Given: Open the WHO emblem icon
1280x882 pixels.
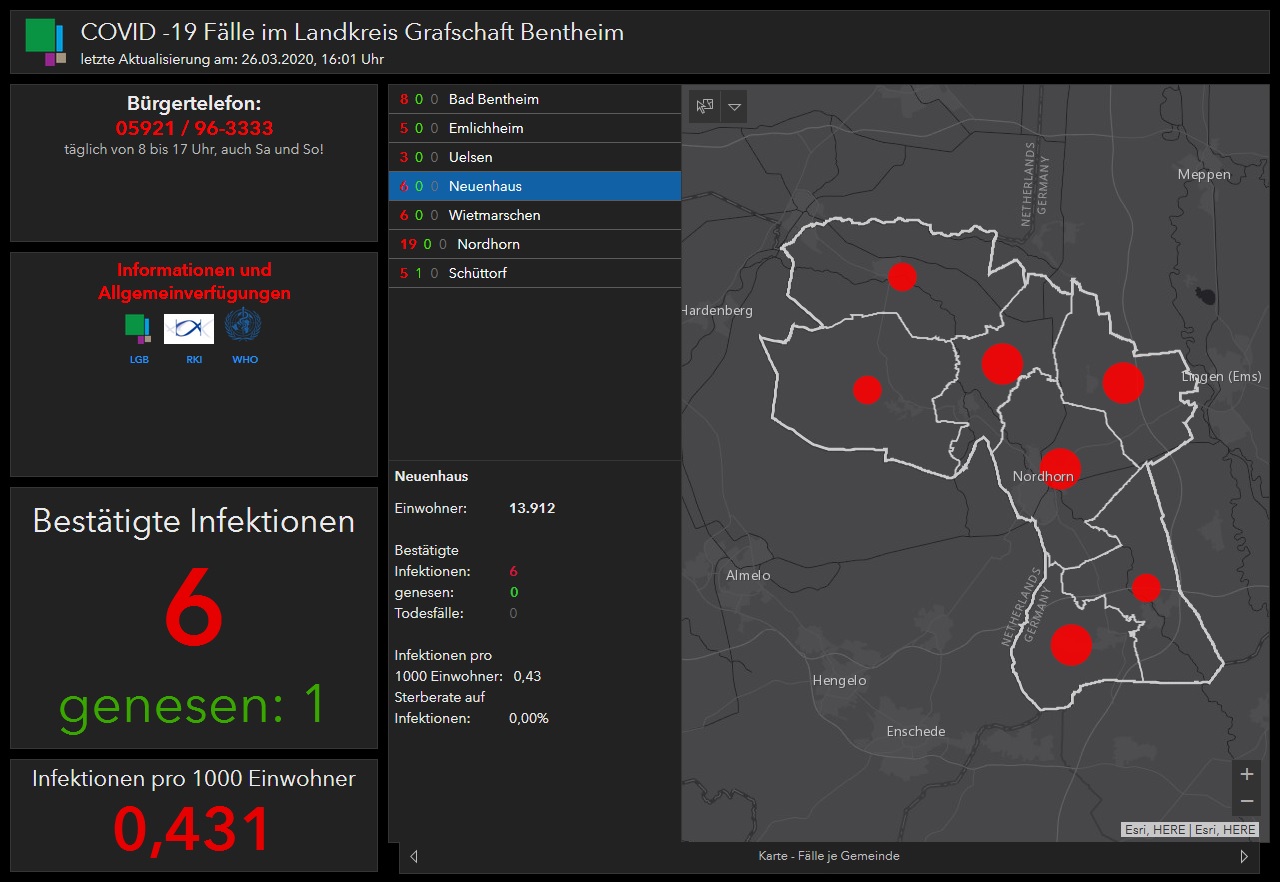Looking at the screenshot, I should [244, 327].
